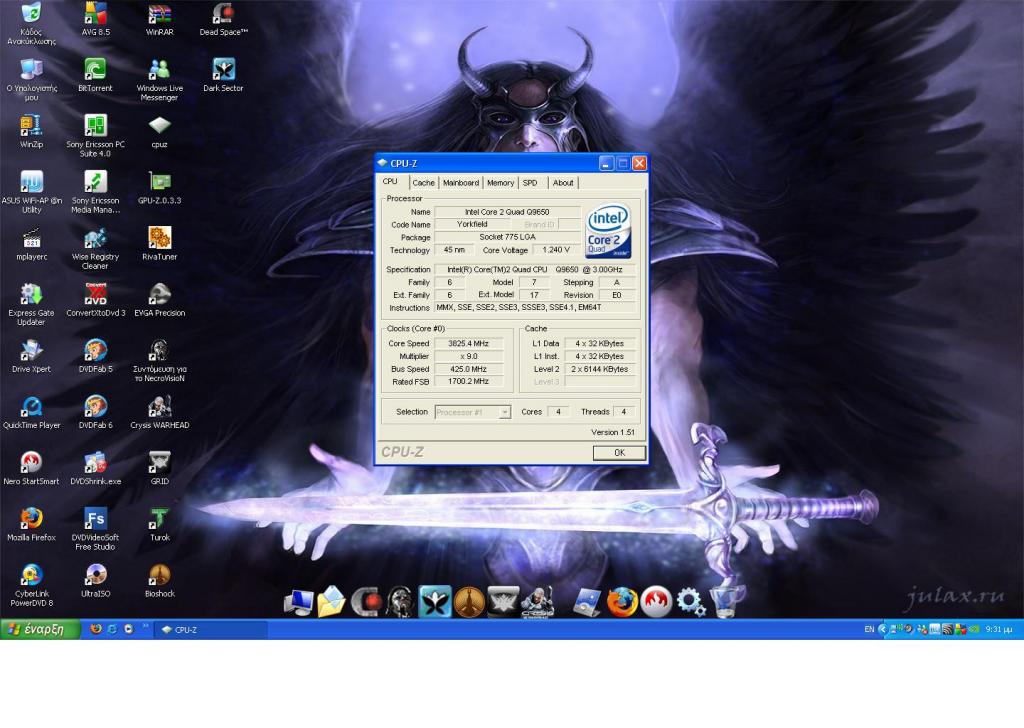Open the SPD tab in CPU-Z
This screenshot has width=1024, height=728.
tap(530, 183)
